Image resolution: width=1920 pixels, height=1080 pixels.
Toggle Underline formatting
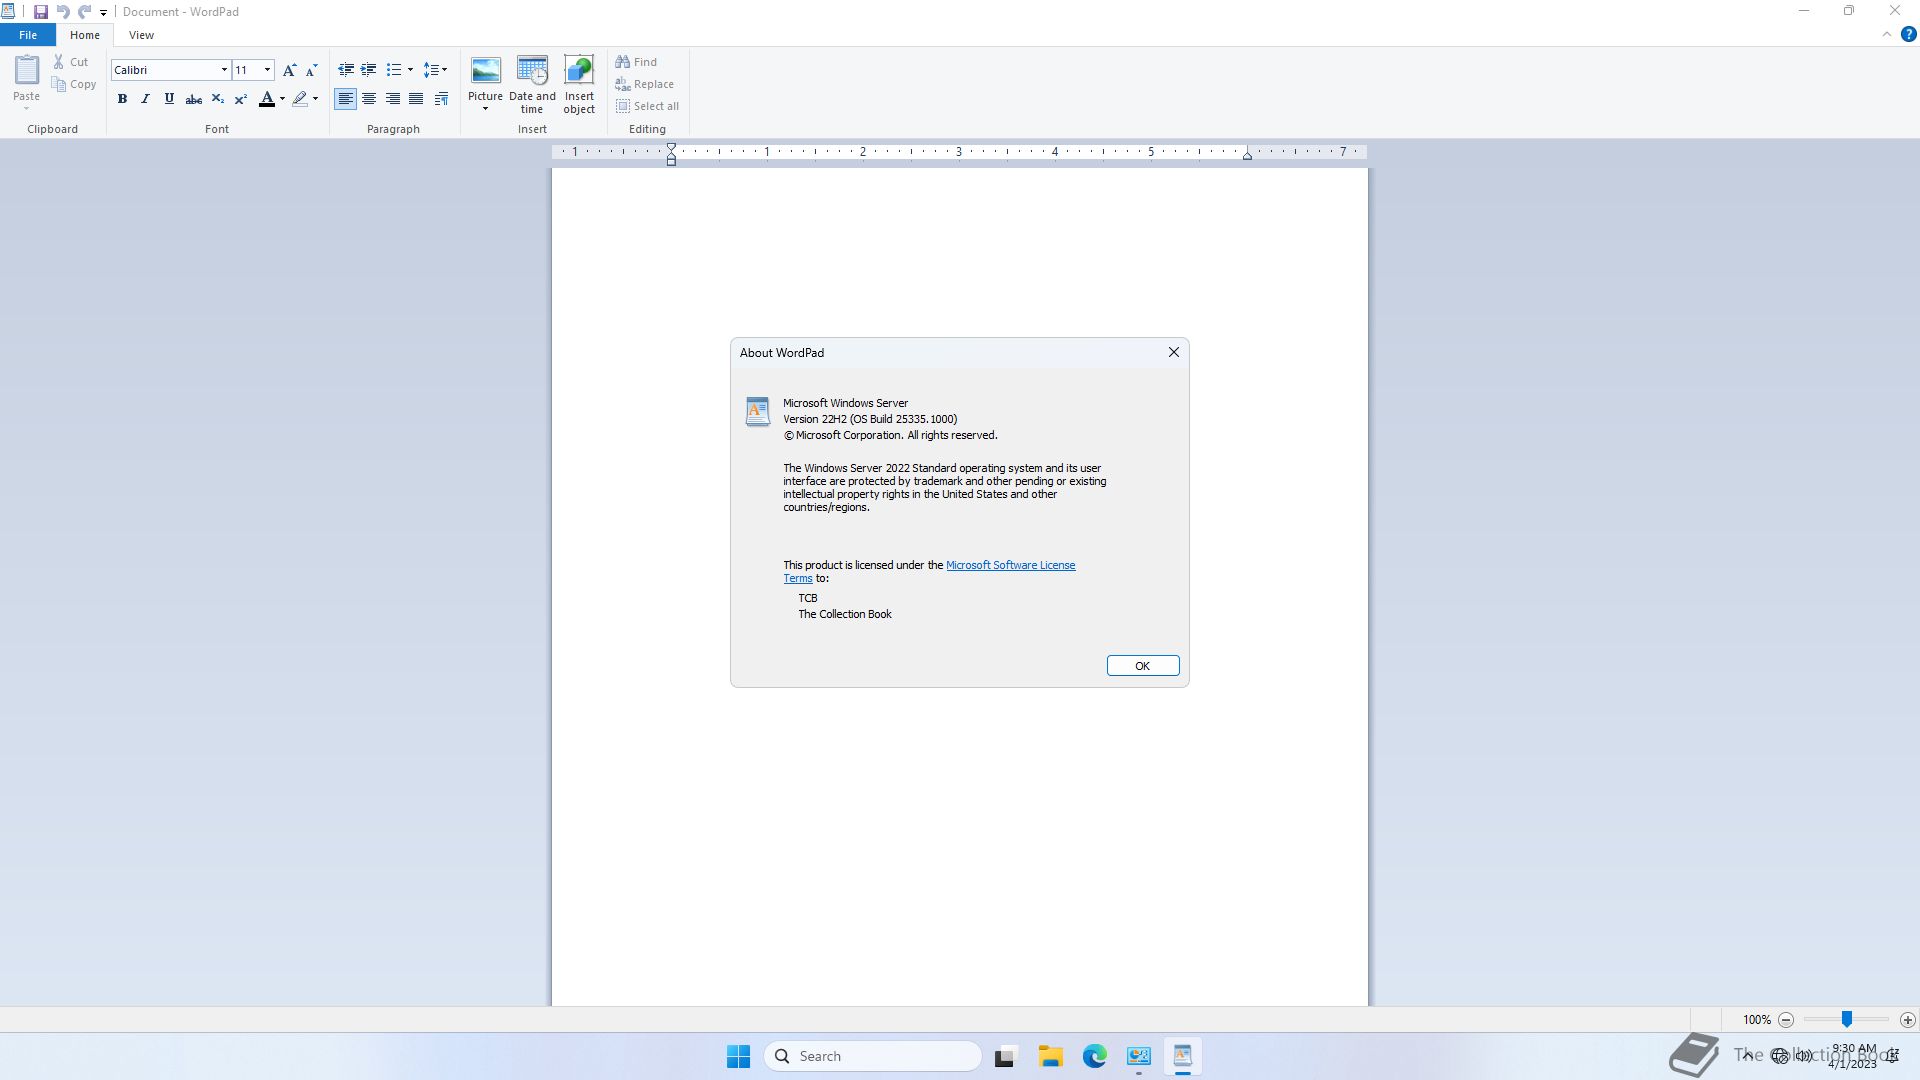(169, 99)
